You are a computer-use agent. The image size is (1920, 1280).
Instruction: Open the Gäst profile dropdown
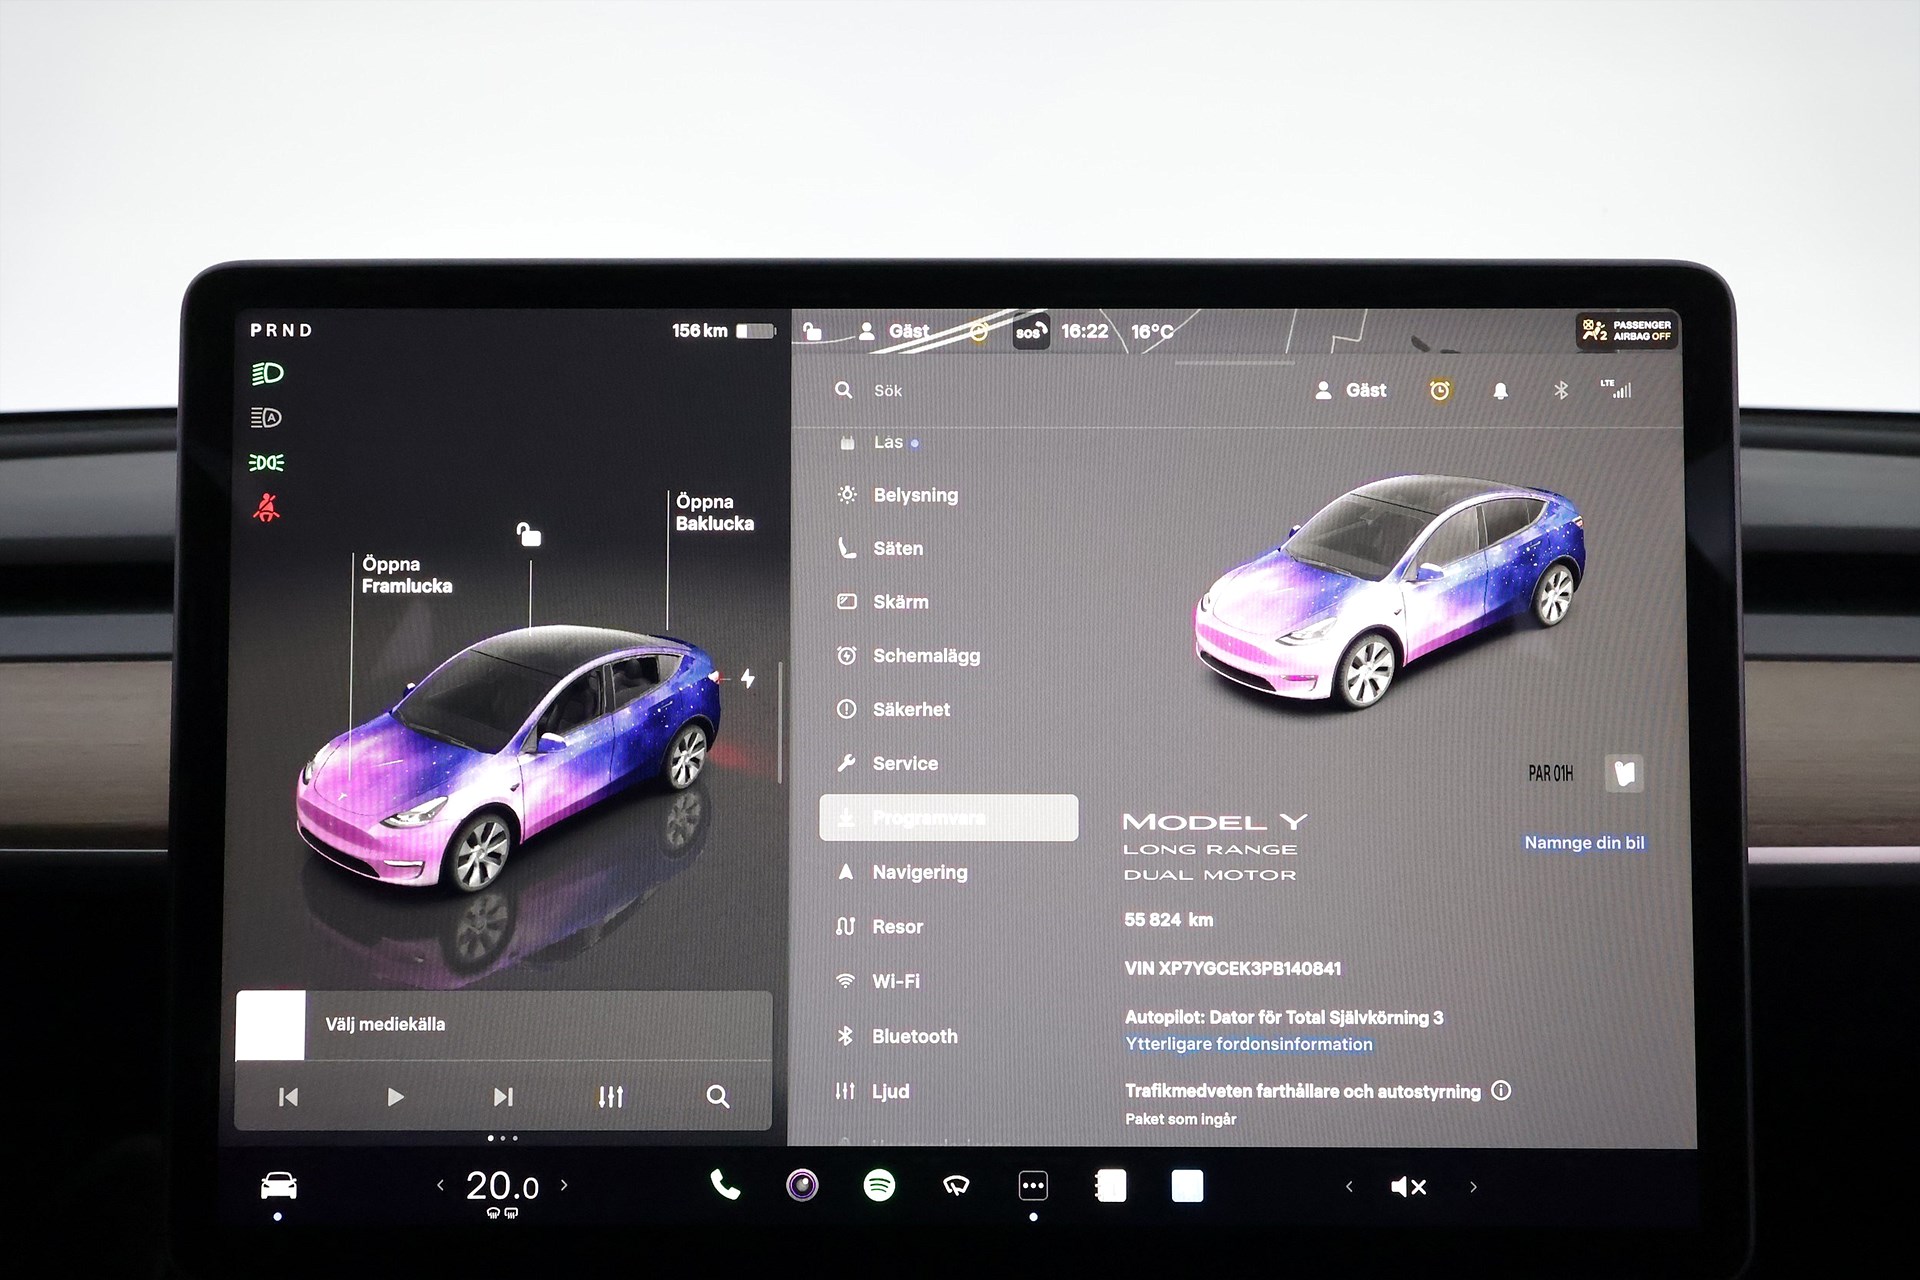(x=1351, y=391)
